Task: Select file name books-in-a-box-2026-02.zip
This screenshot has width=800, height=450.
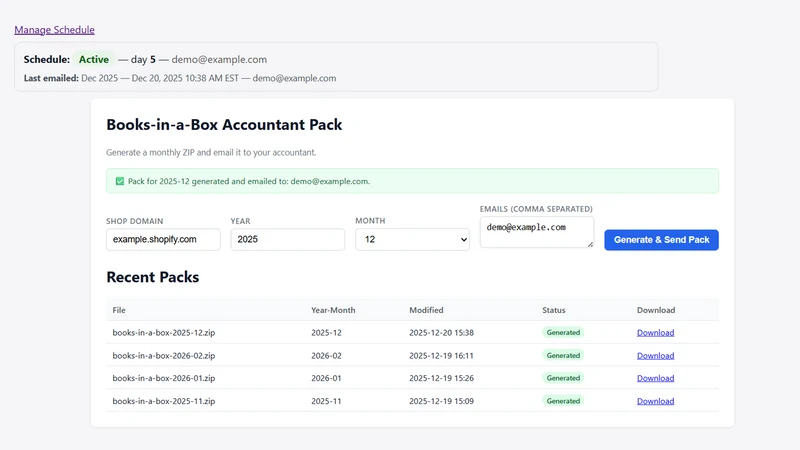Action: coord(164,356)
